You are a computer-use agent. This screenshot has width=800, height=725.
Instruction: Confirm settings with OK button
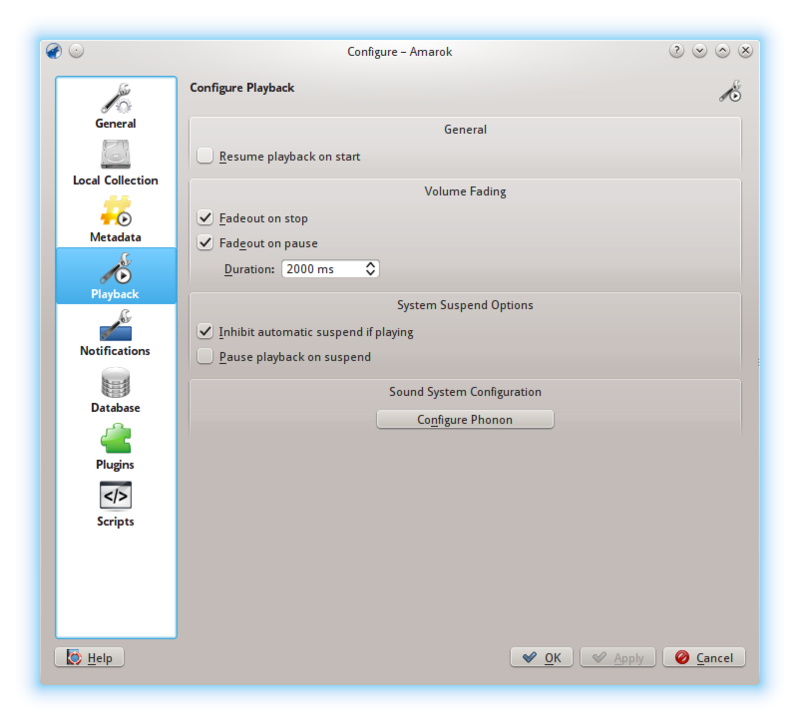(542, 658)
